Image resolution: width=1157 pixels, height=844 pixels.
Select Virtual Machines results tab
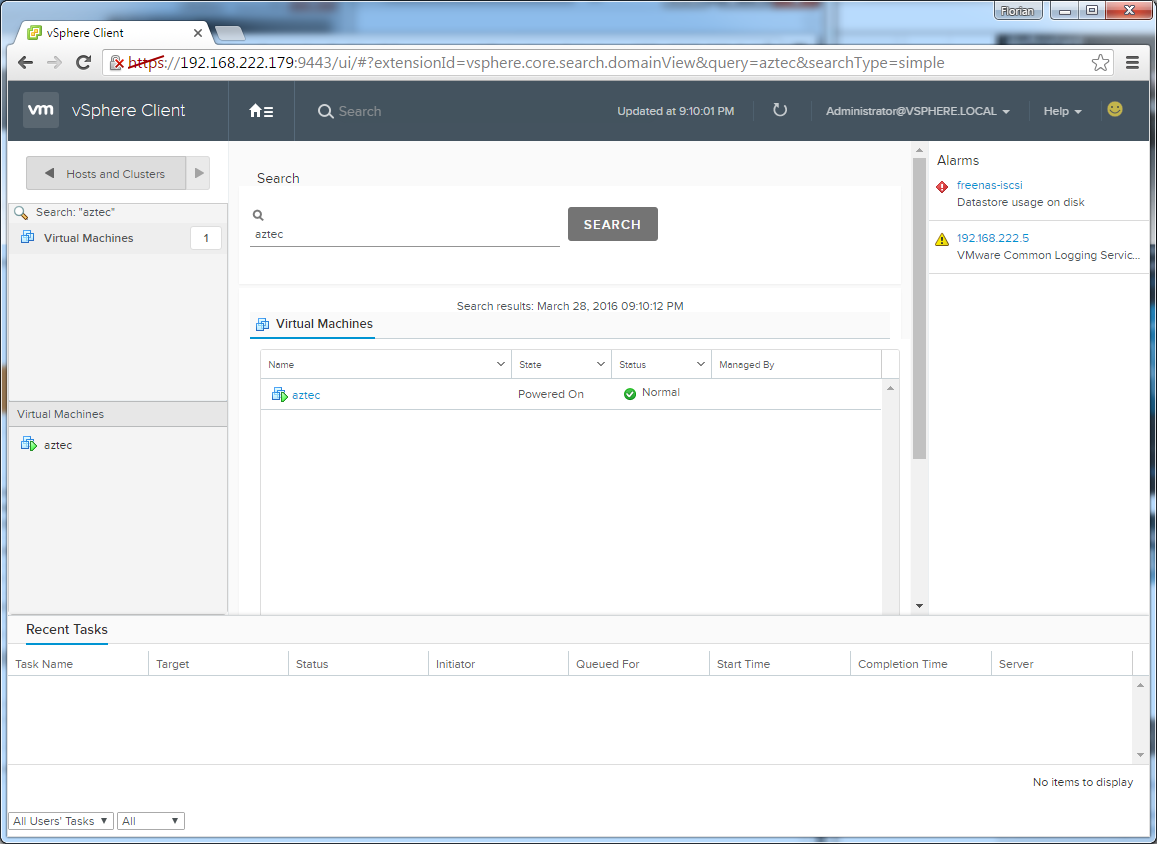click(313, 324)
